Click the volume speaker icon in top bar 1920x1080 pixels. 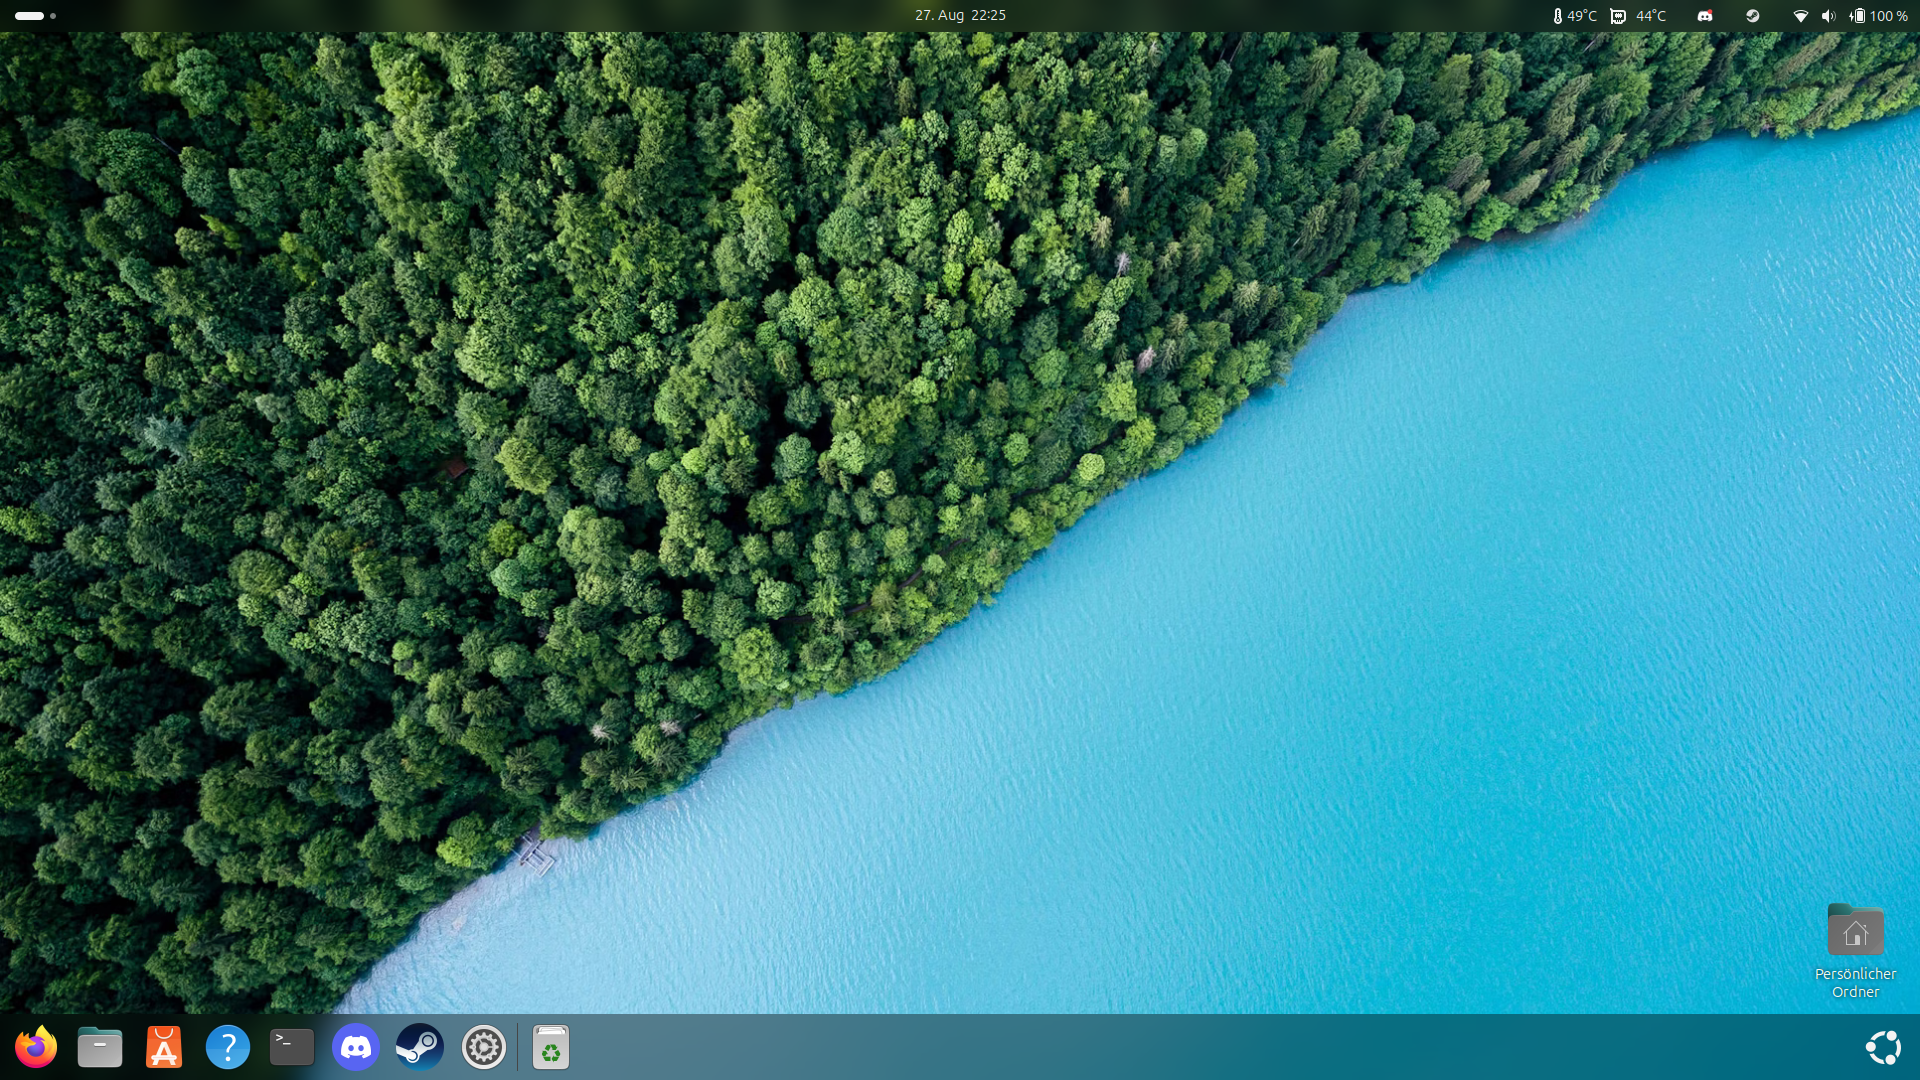point(1828,15)
